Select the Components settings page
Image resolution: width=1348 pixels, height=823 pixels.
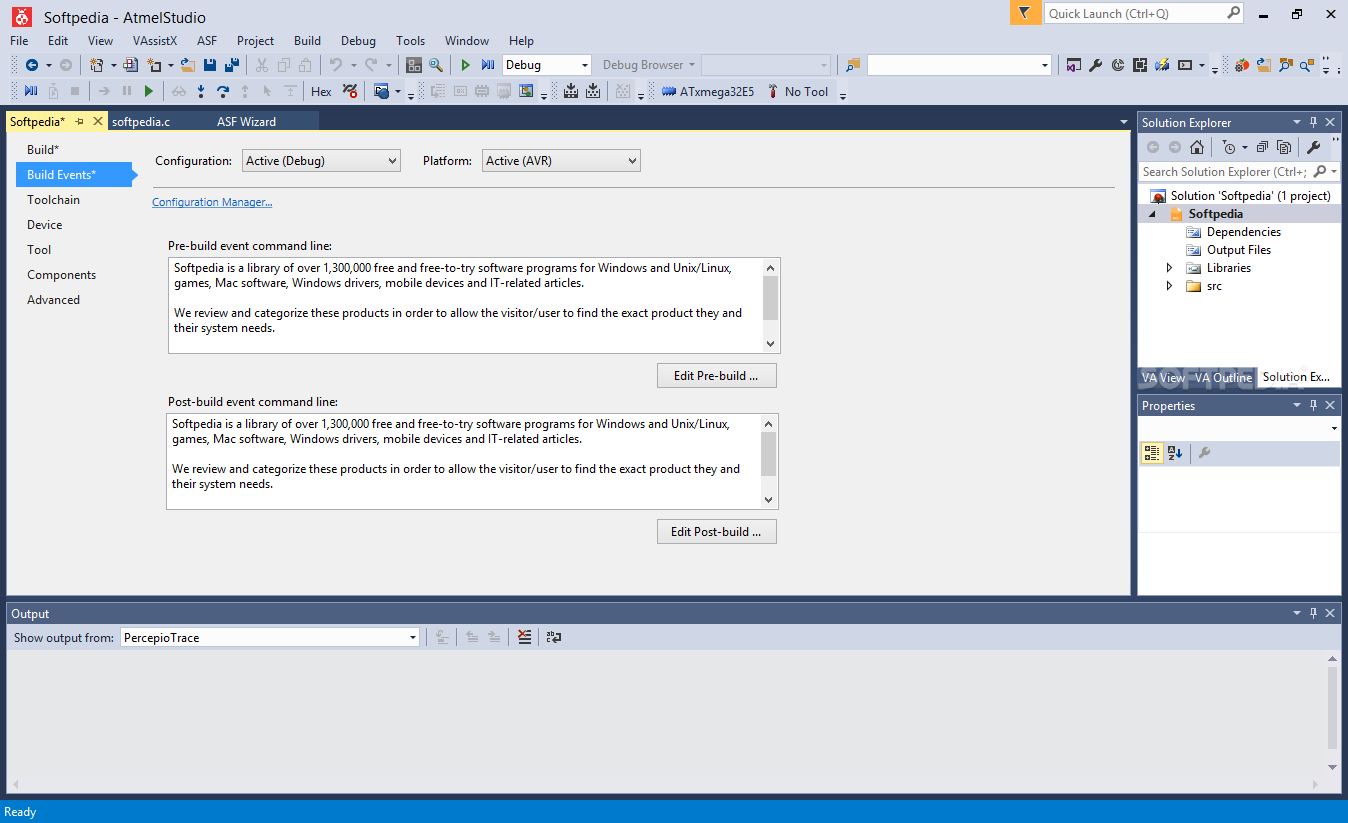pyautogui.click(x=62, y=275)
